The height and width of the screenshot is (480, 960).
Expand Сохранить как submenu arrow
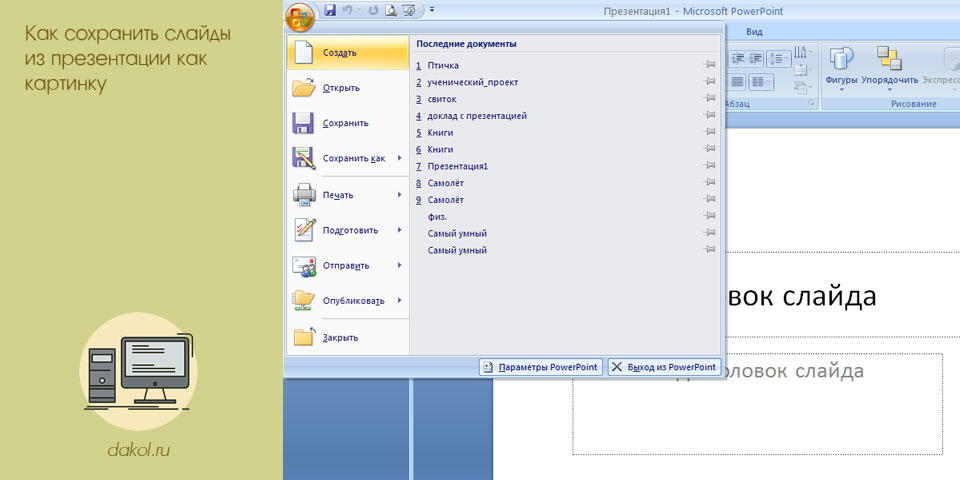point(399,158)
